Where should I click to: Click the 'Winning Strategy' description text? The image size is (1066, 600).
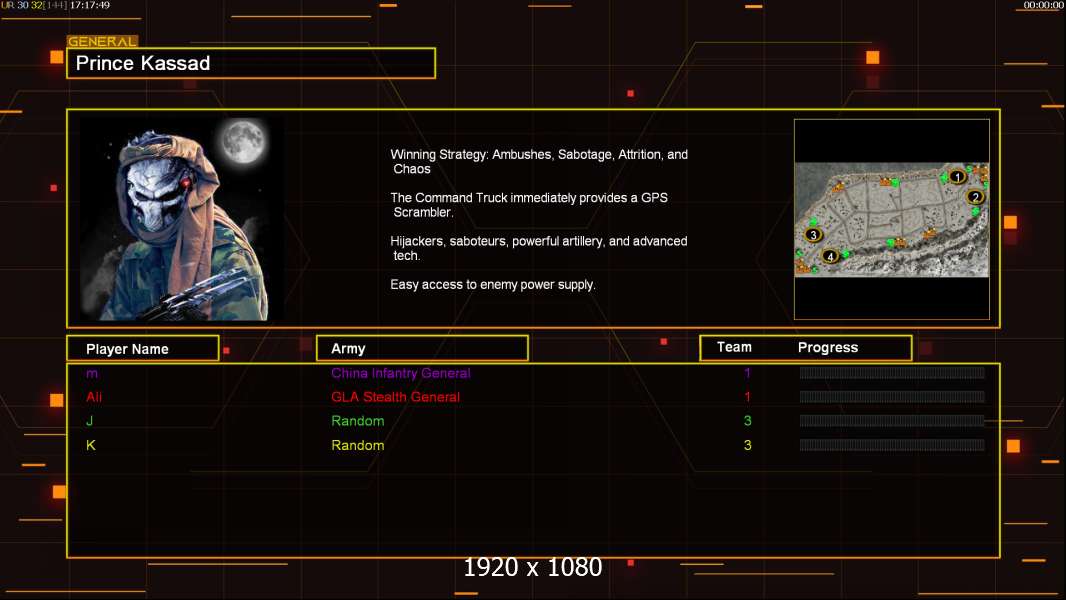539,162
